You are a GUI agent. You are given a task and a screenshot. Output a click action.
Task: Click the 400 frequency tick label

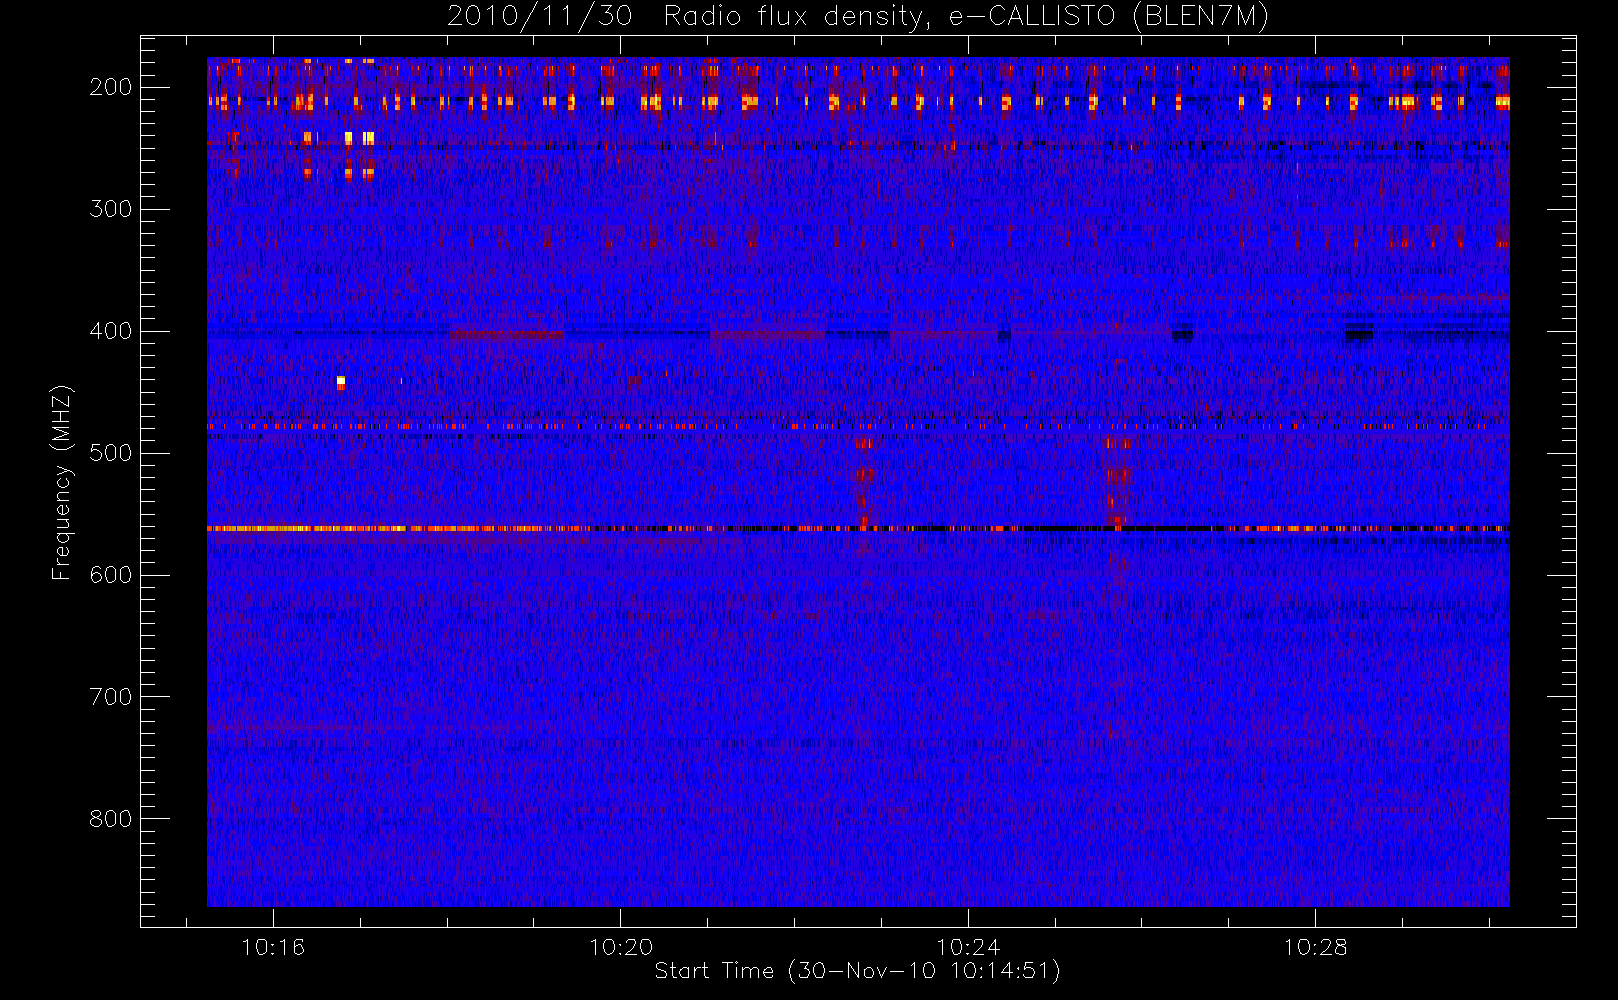tap(111, 331)
